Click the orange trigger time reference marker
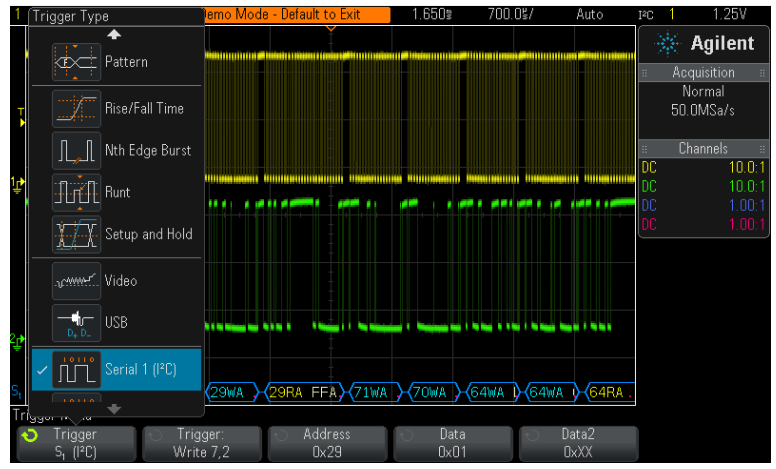This screenshot has width=776, height=469. [x=331, y=29]
